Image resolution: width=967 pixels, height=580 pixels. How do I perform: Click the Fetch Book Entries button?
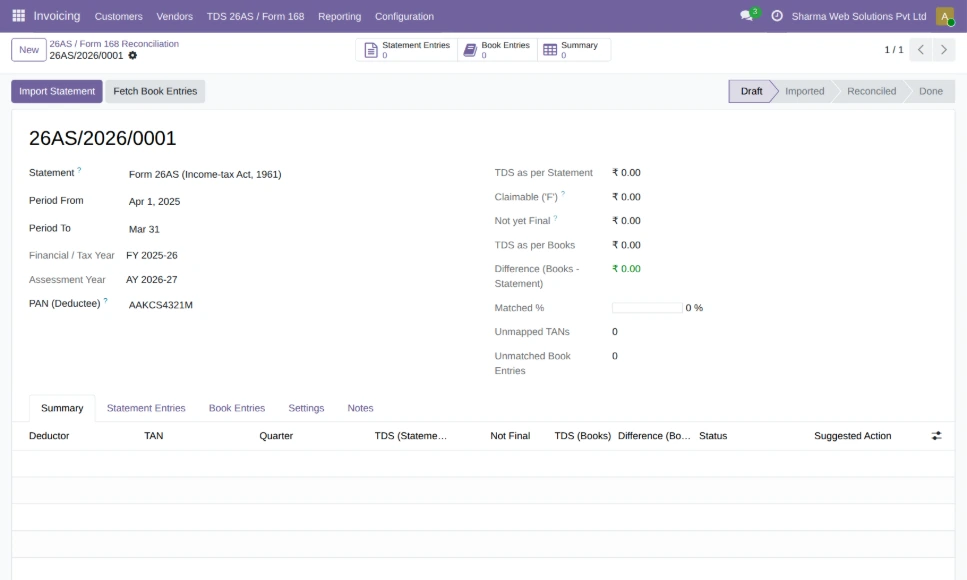click(x=155, y=91)
